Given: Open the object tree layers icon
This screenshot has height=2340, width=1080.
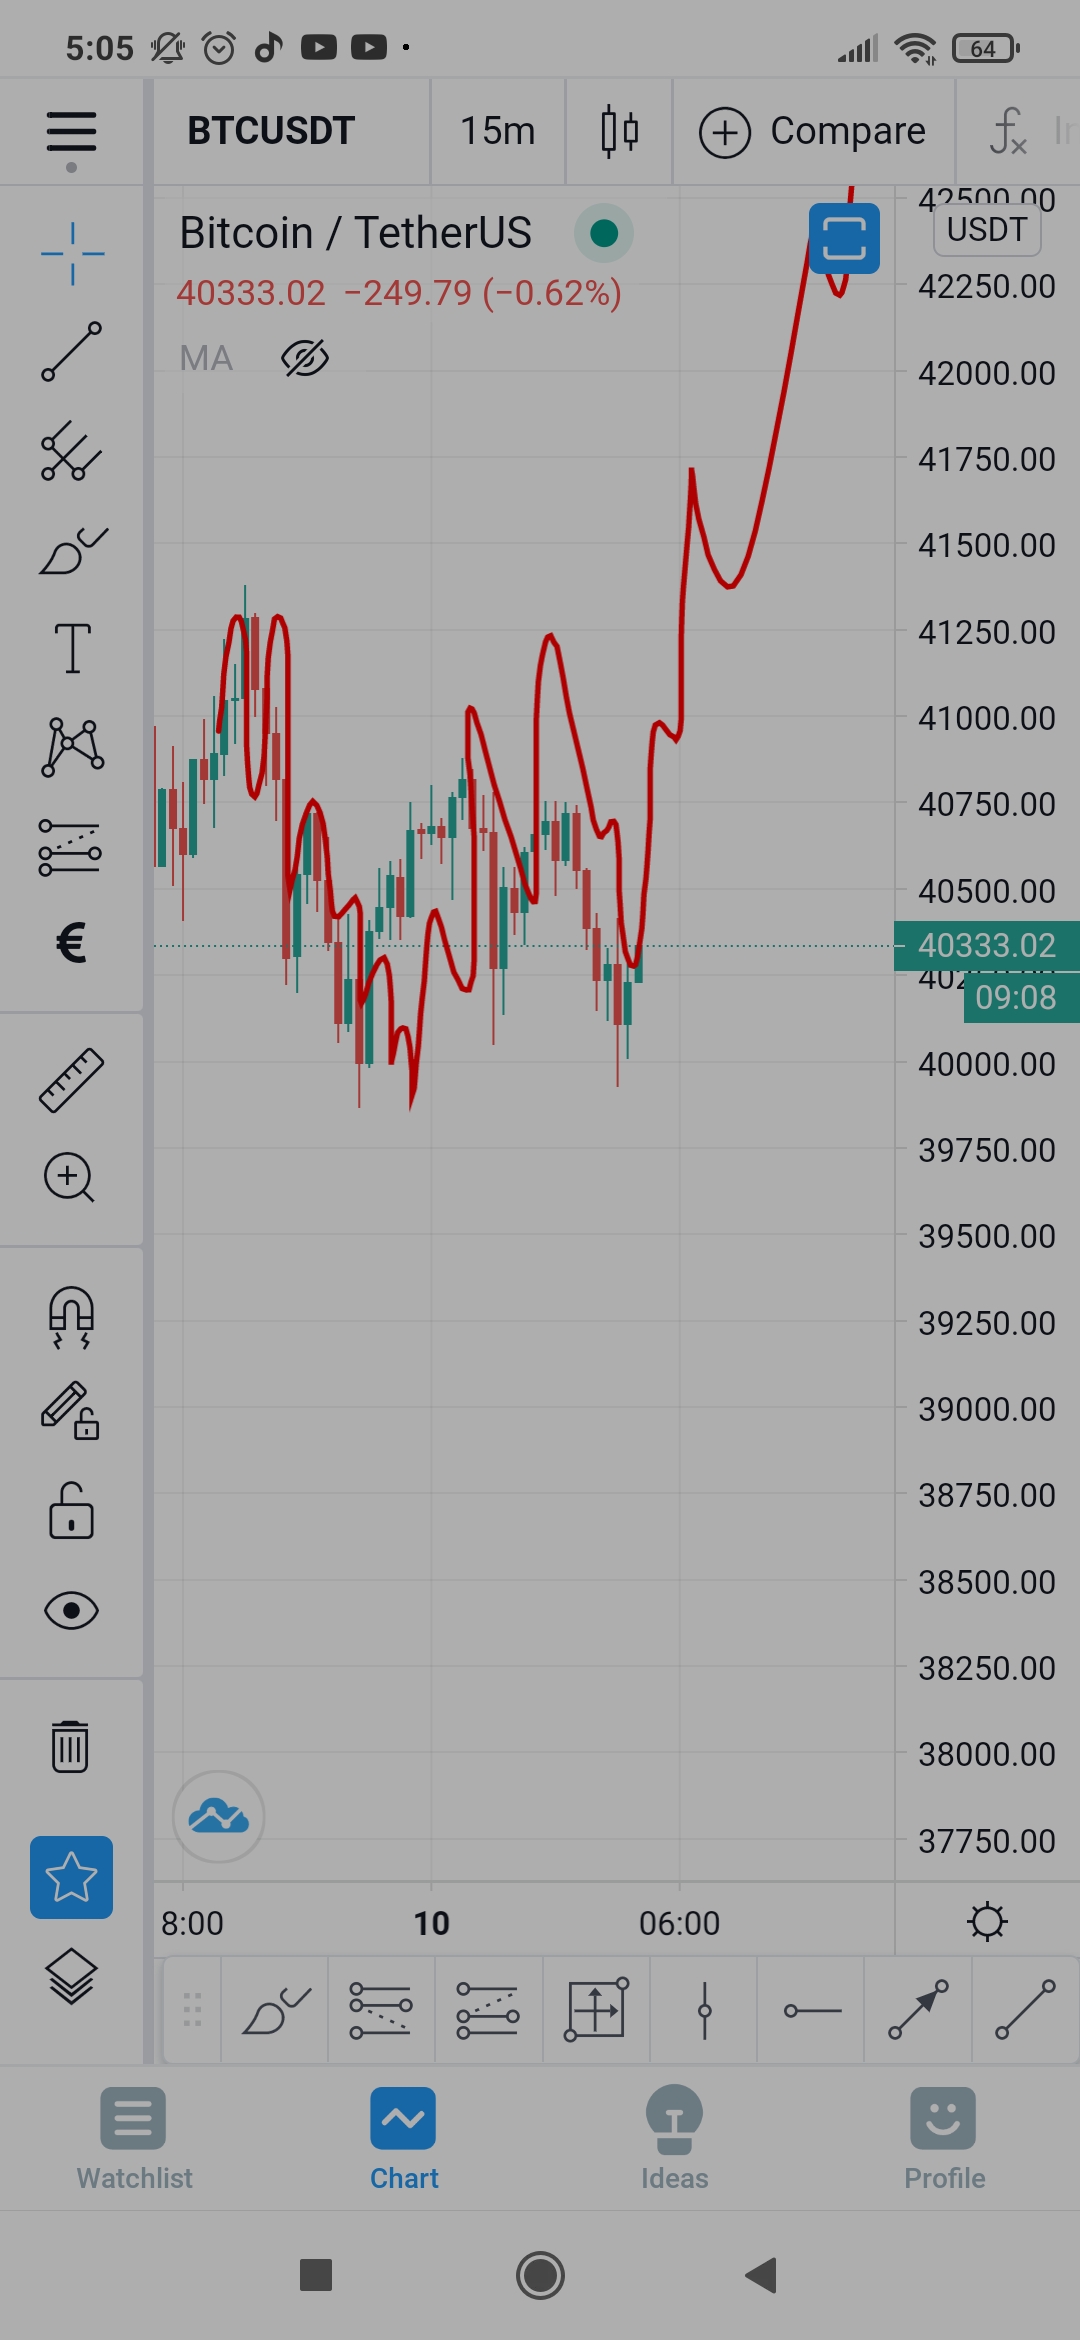Looking at the screenshot, I should pyautogui.click(x=71, y=1977).
